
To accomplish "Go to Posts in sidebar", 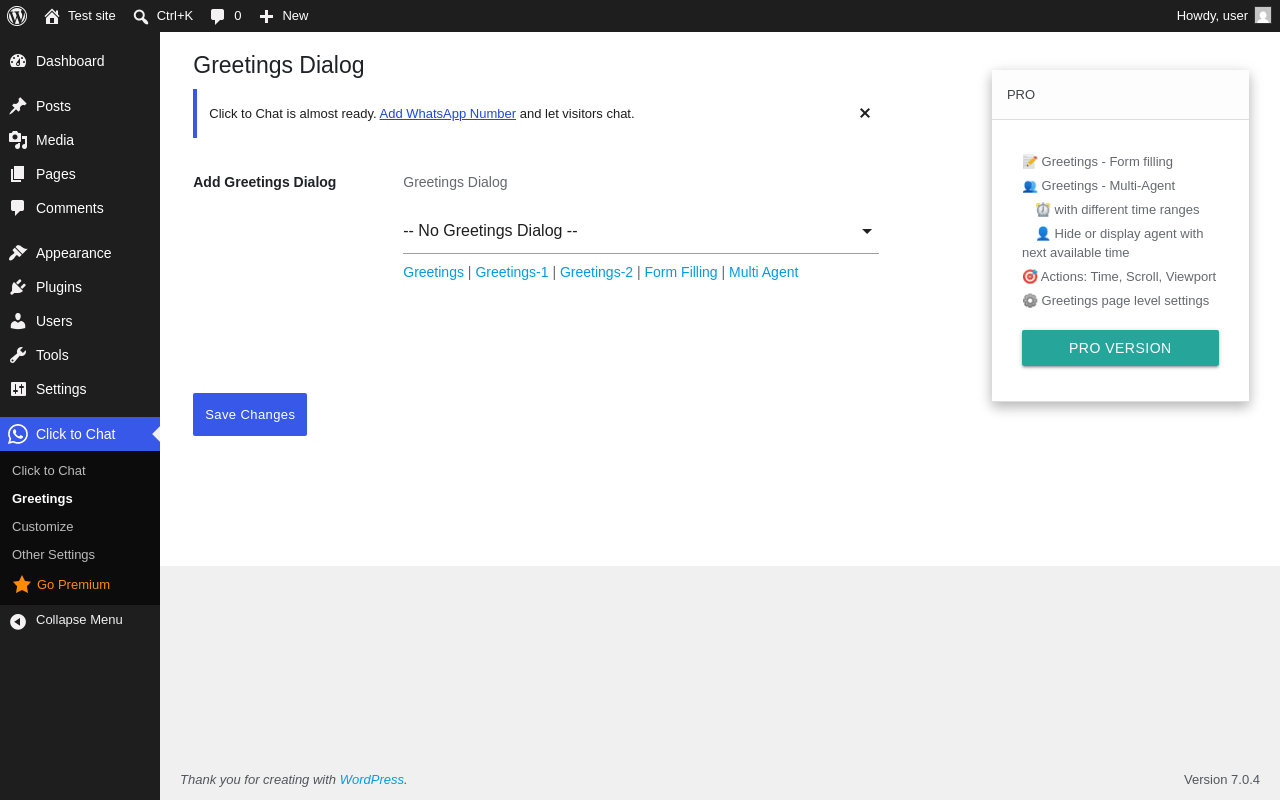I will tap(53, 106).
